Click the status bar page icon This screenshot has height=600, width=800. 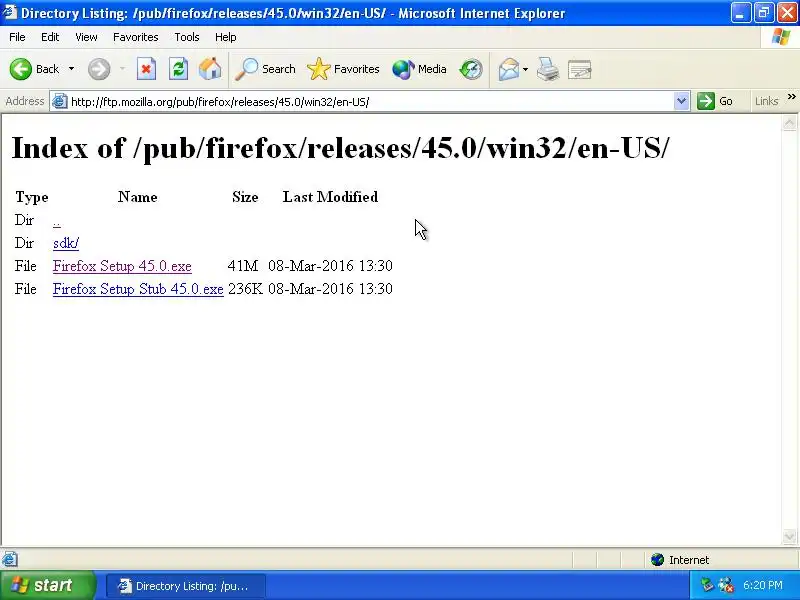coord(10,560)
